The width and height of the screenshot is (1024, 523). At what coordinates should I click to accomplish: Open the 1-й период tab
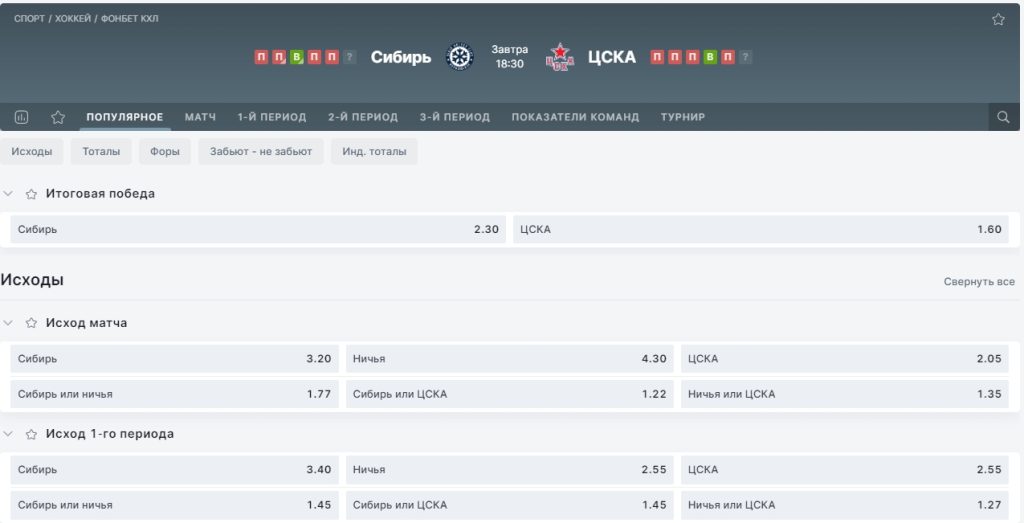[272, 117]
